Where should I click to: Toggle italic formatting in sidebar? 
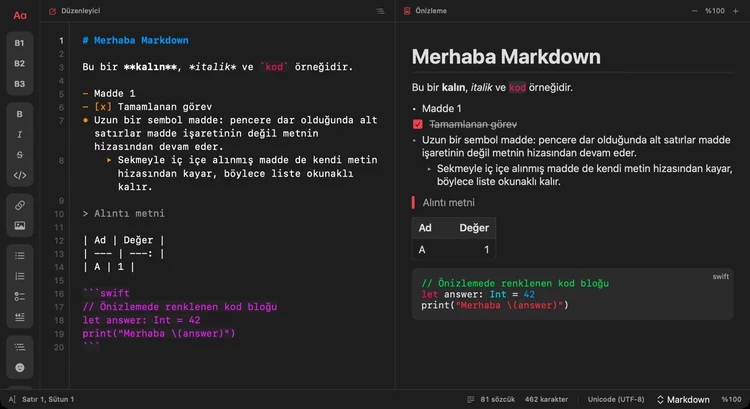tap(20, 134)
